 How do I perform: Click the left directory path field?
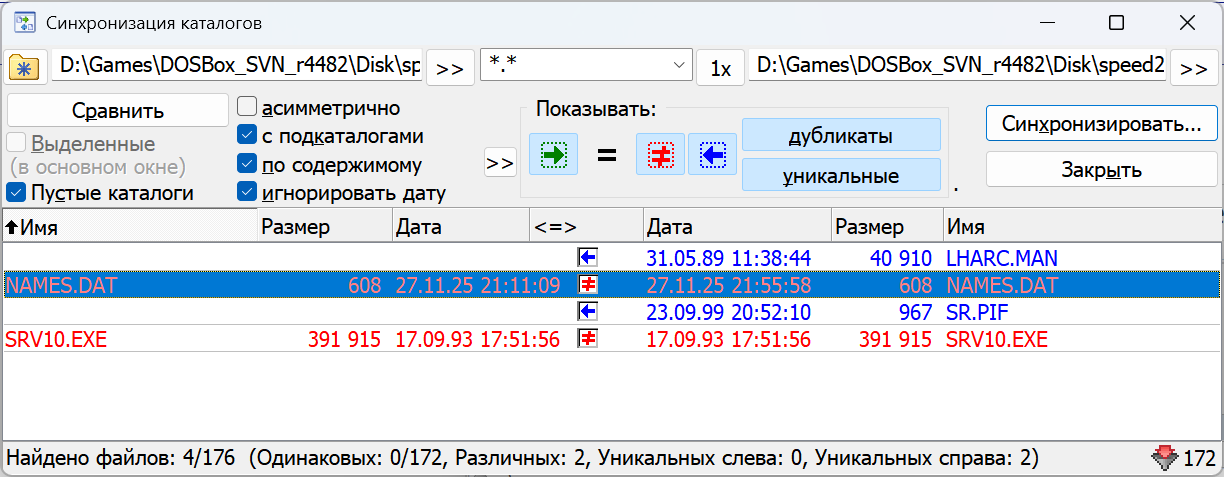pyautogui.click(x=237, y=66)
